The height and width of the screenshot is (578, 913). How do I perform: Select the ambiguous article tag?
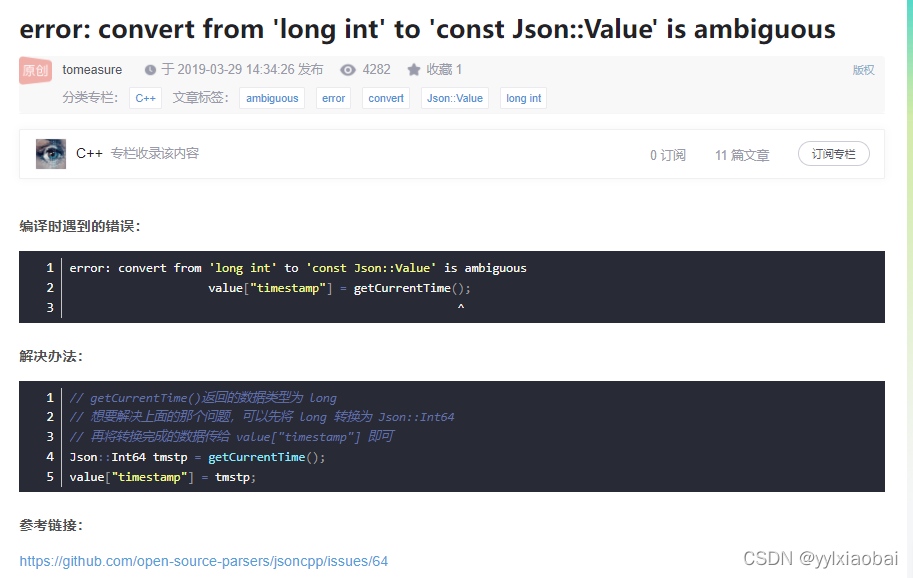(272, 97)
